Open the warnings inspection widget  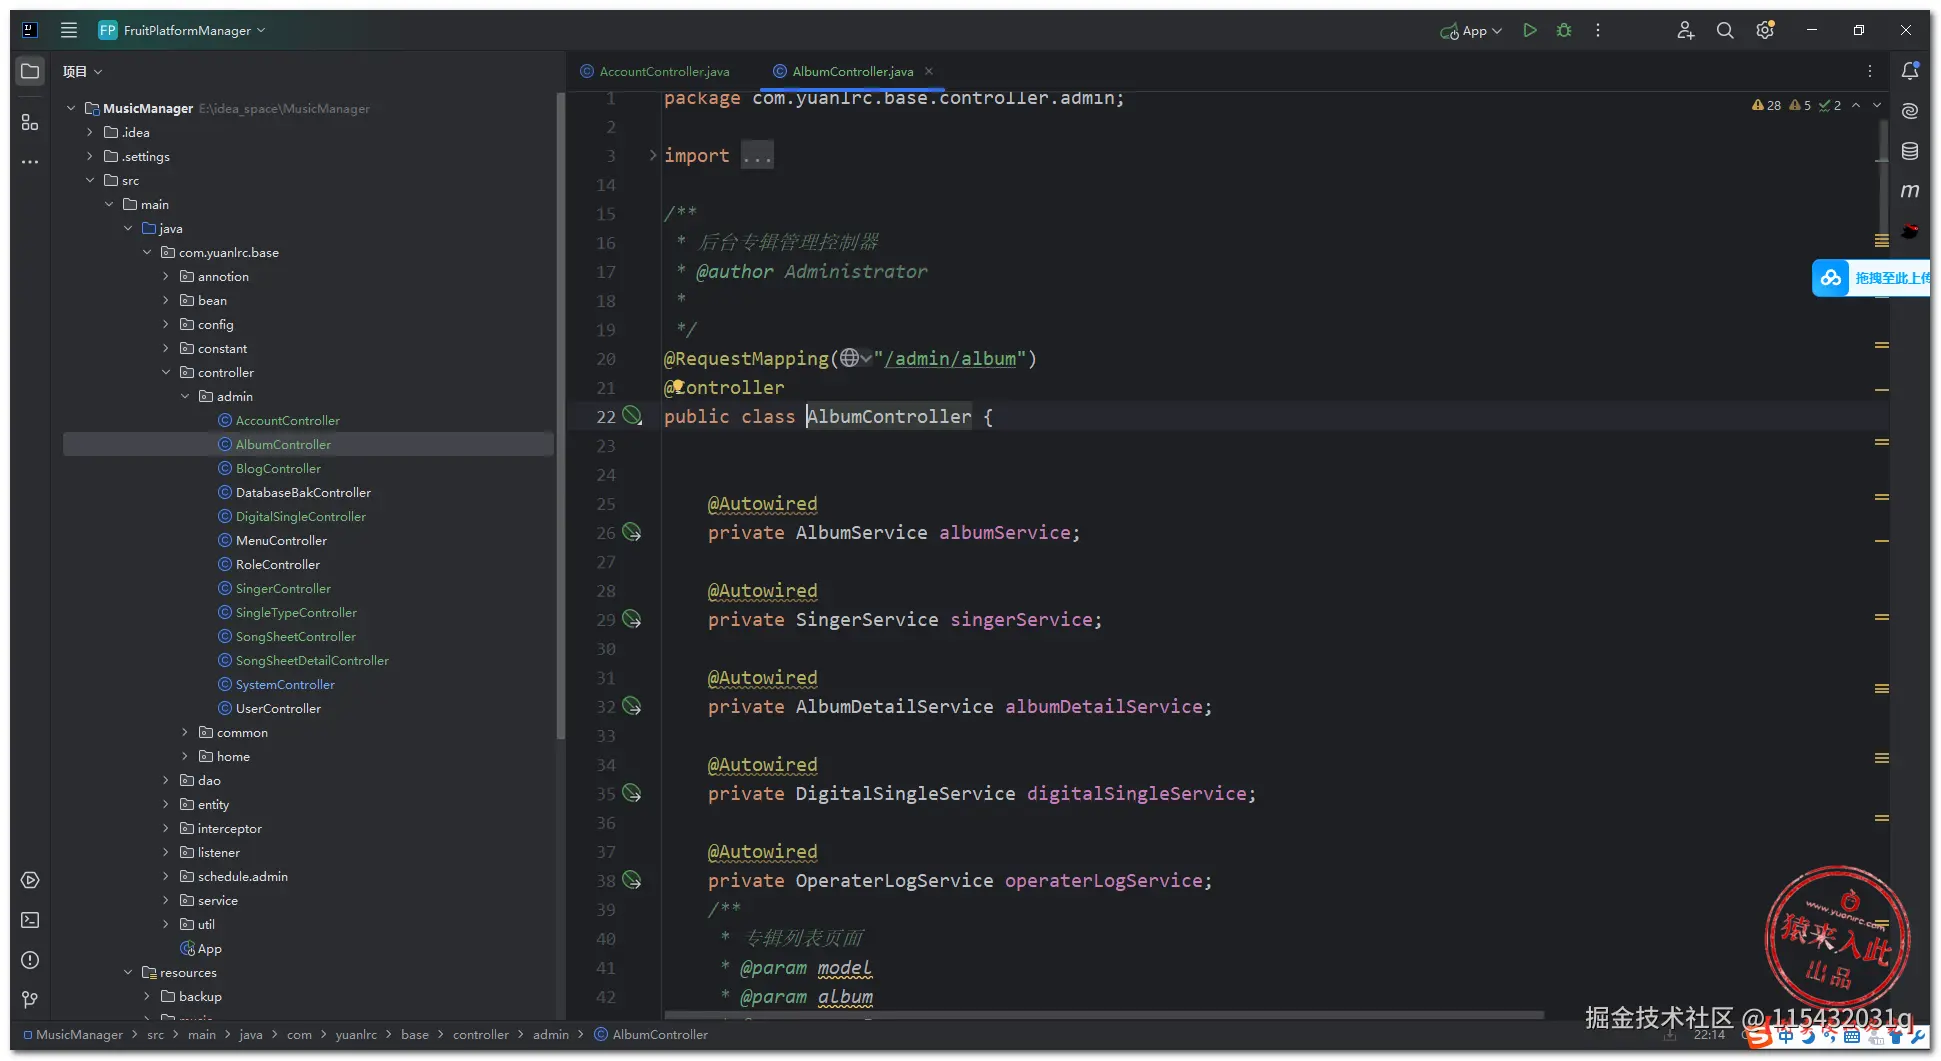(x=1796, y=105)
